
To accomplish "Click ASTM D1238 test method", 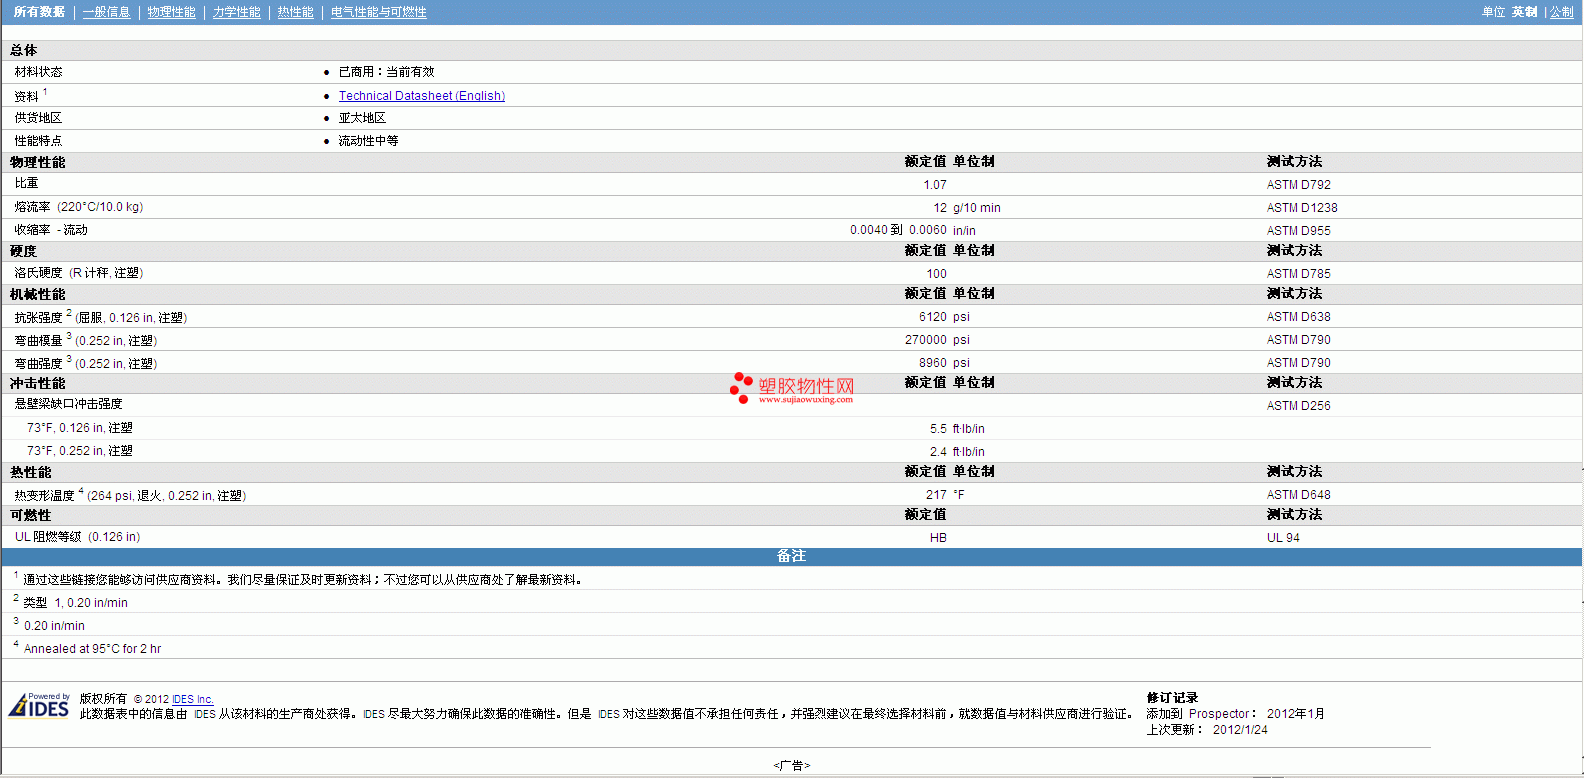I will (x=1301, y=208).
